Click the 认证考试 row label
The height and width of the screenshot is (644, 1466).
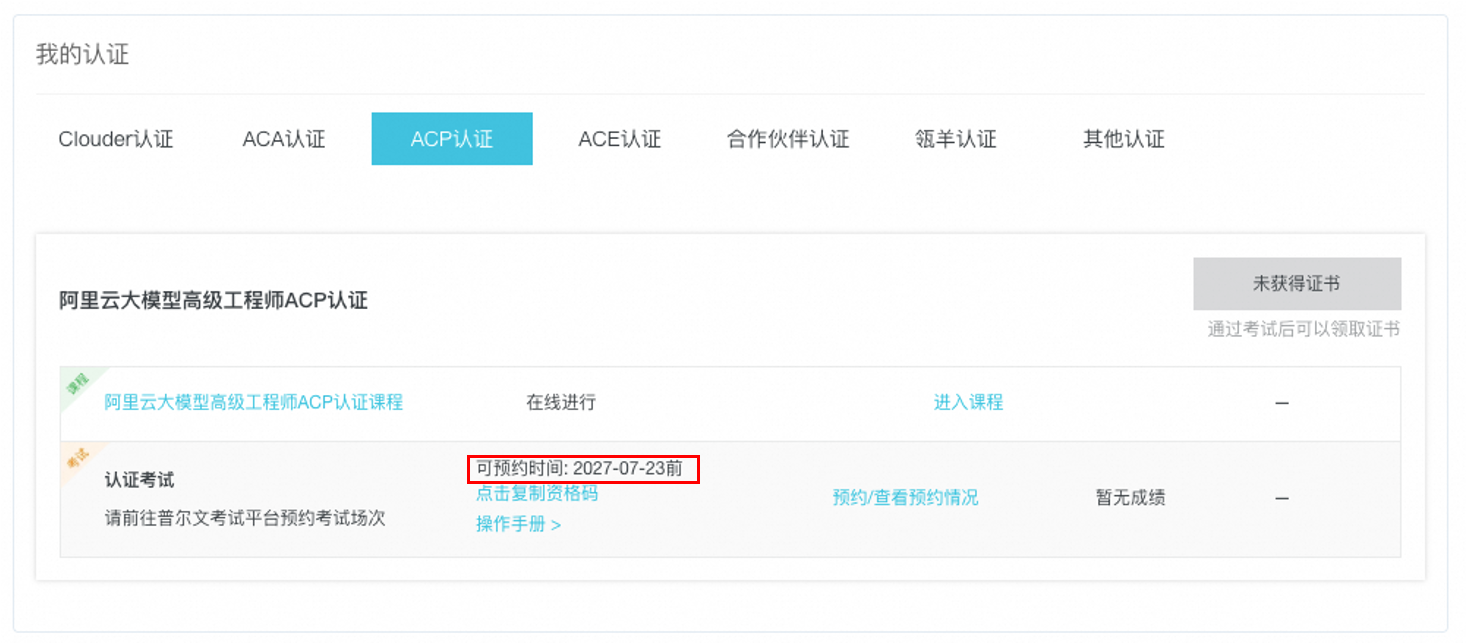[139, 480]
